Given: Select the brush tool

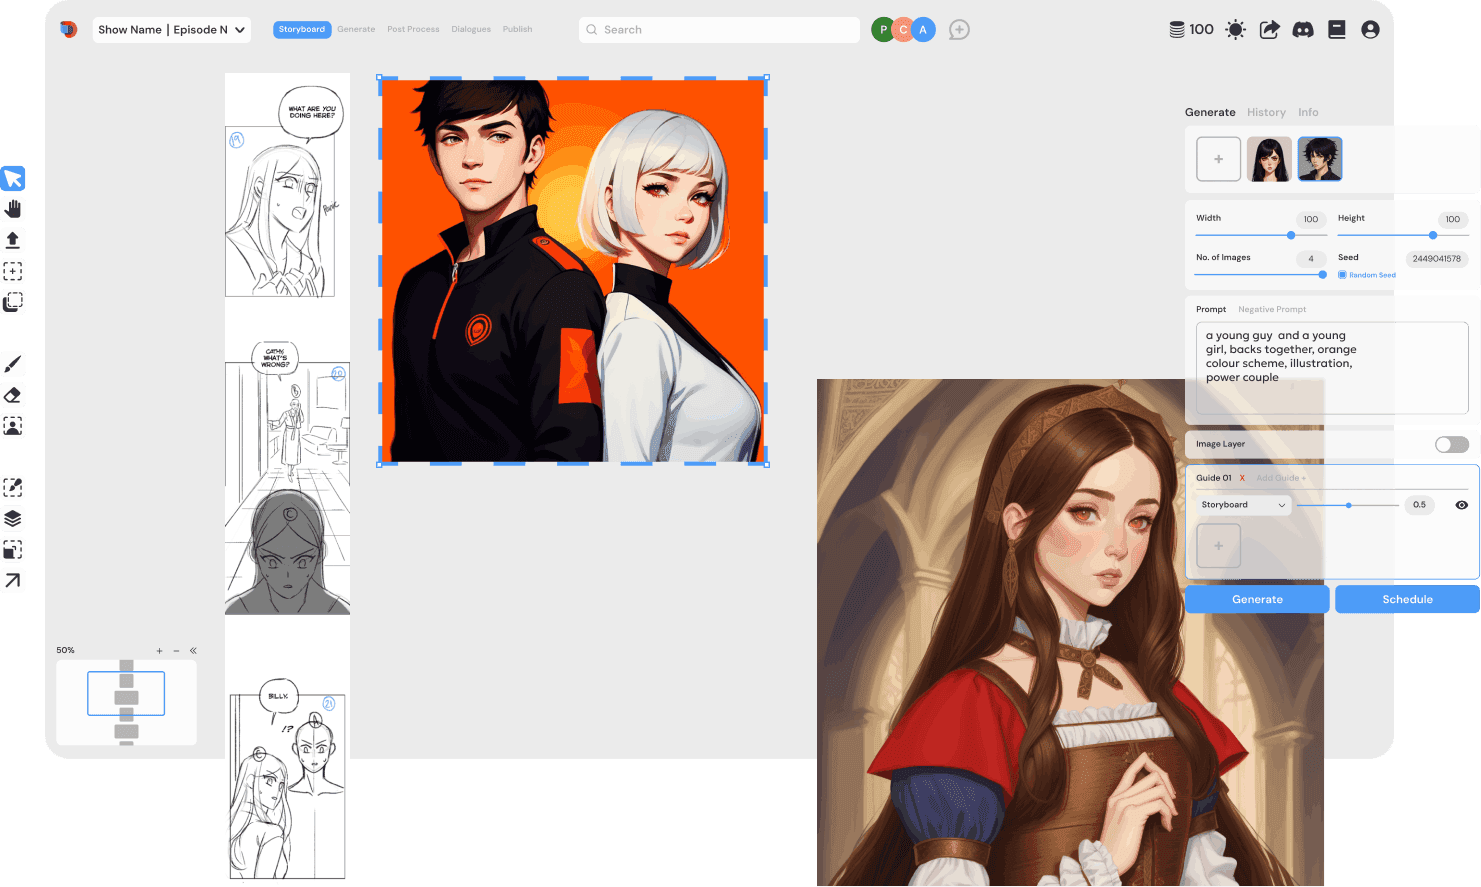Looking at the screenshot, I should tap(13, 364).
